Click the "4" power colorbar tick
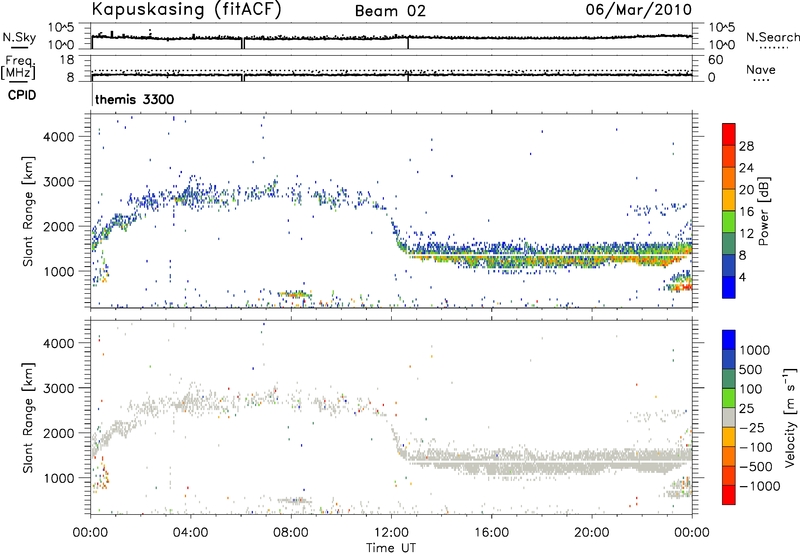The height and width of the screenshot is (554, 800). (742, 278)
